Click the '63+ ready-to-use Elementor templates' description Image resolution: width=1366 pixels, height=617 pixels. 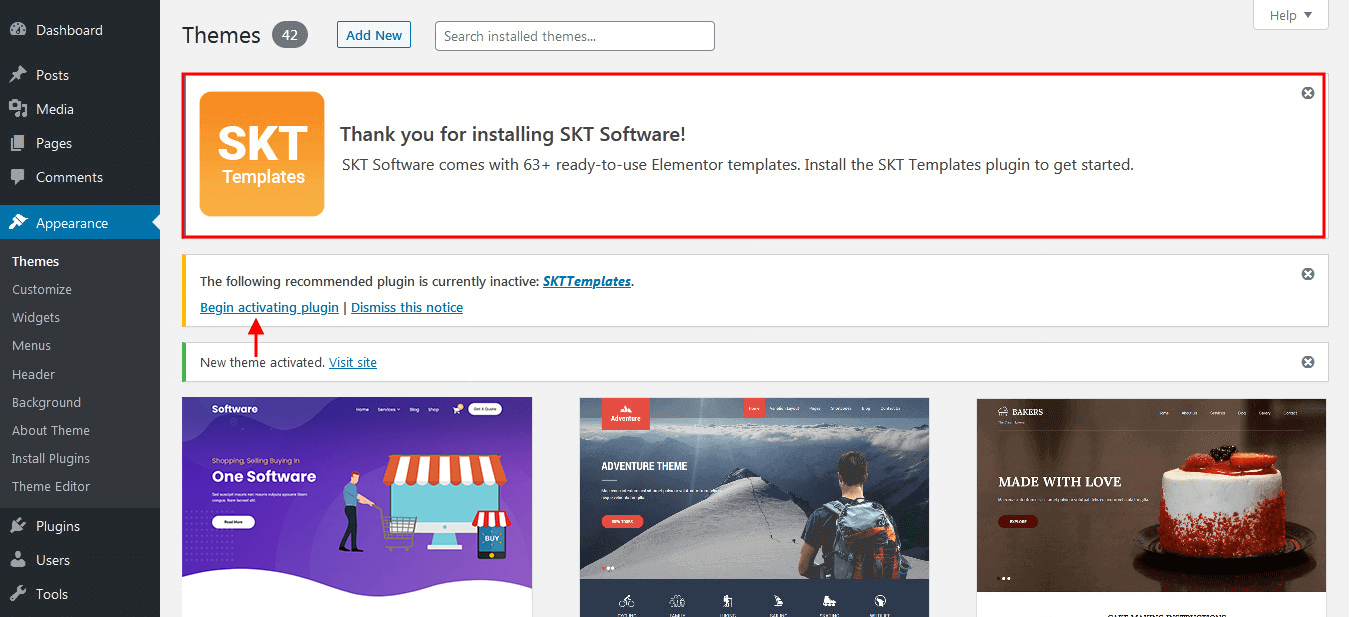pos(738,164)
